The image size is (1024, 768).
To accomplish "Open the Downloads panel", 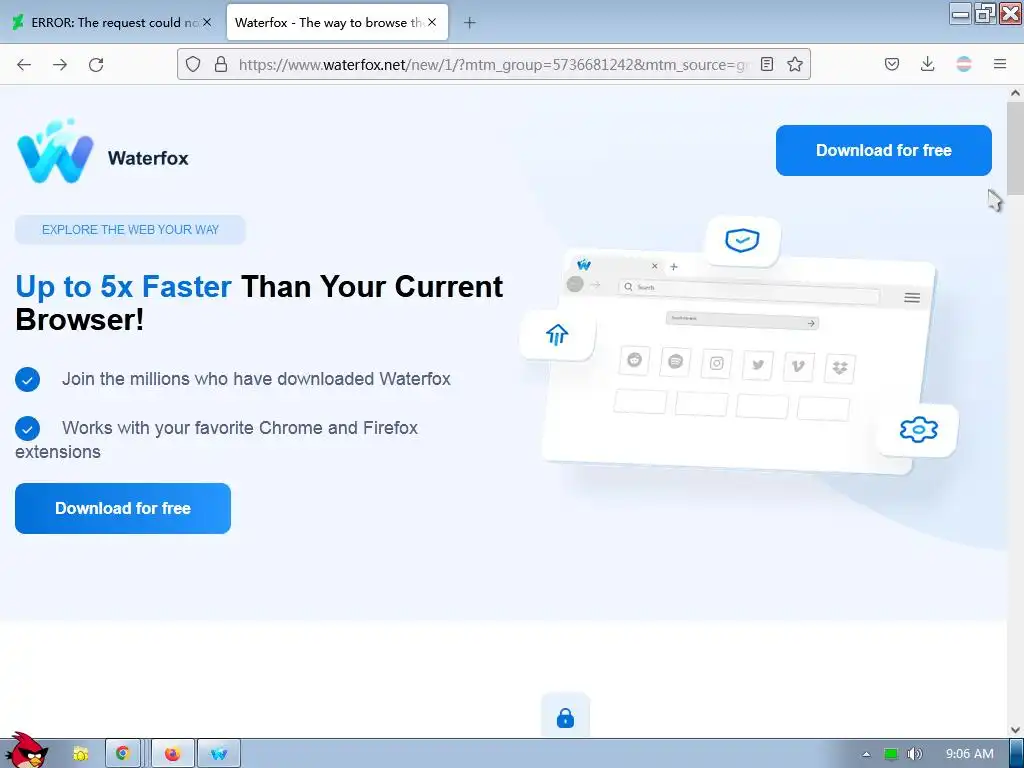I will [927, 64].
